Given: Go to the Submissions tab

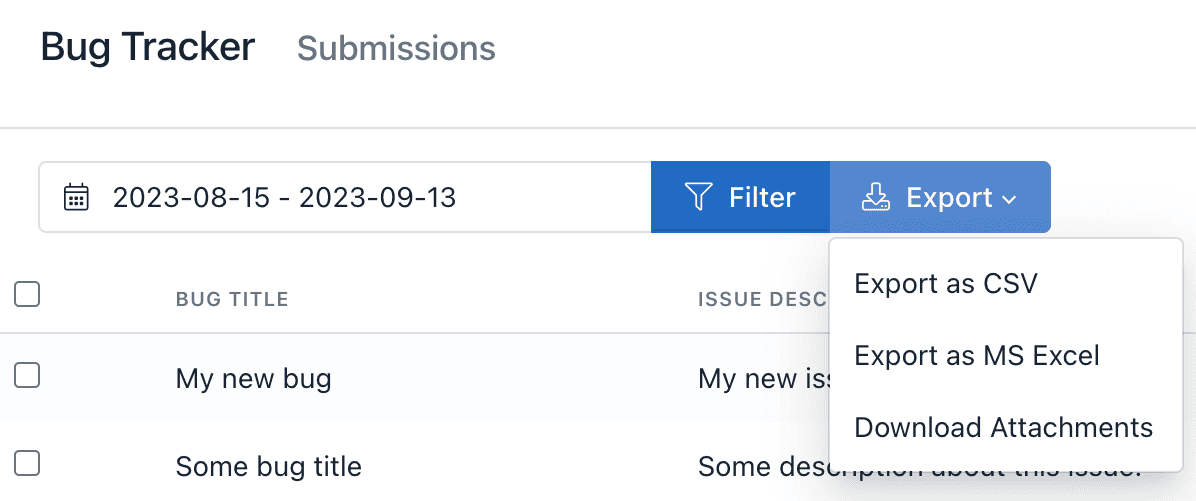Looking at the screenshot, I should (396, 48).
